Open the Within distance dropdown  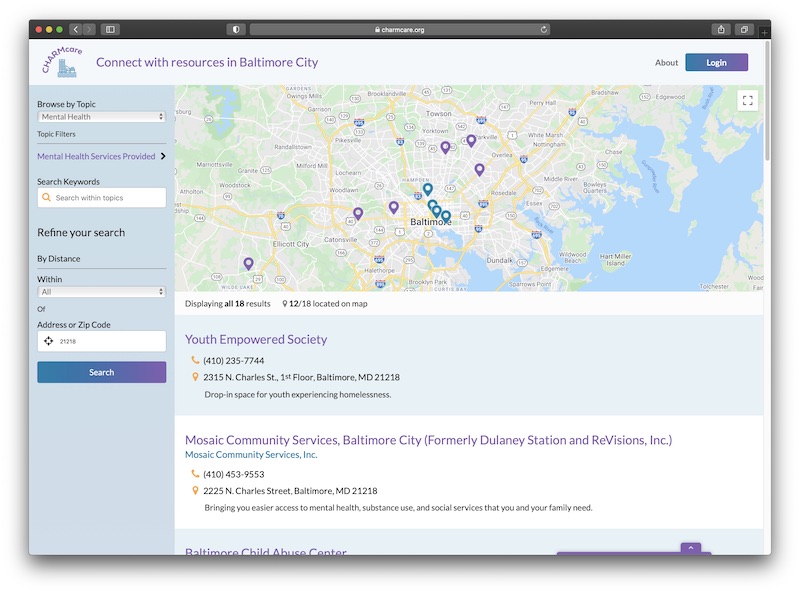[x=101, y=292]
